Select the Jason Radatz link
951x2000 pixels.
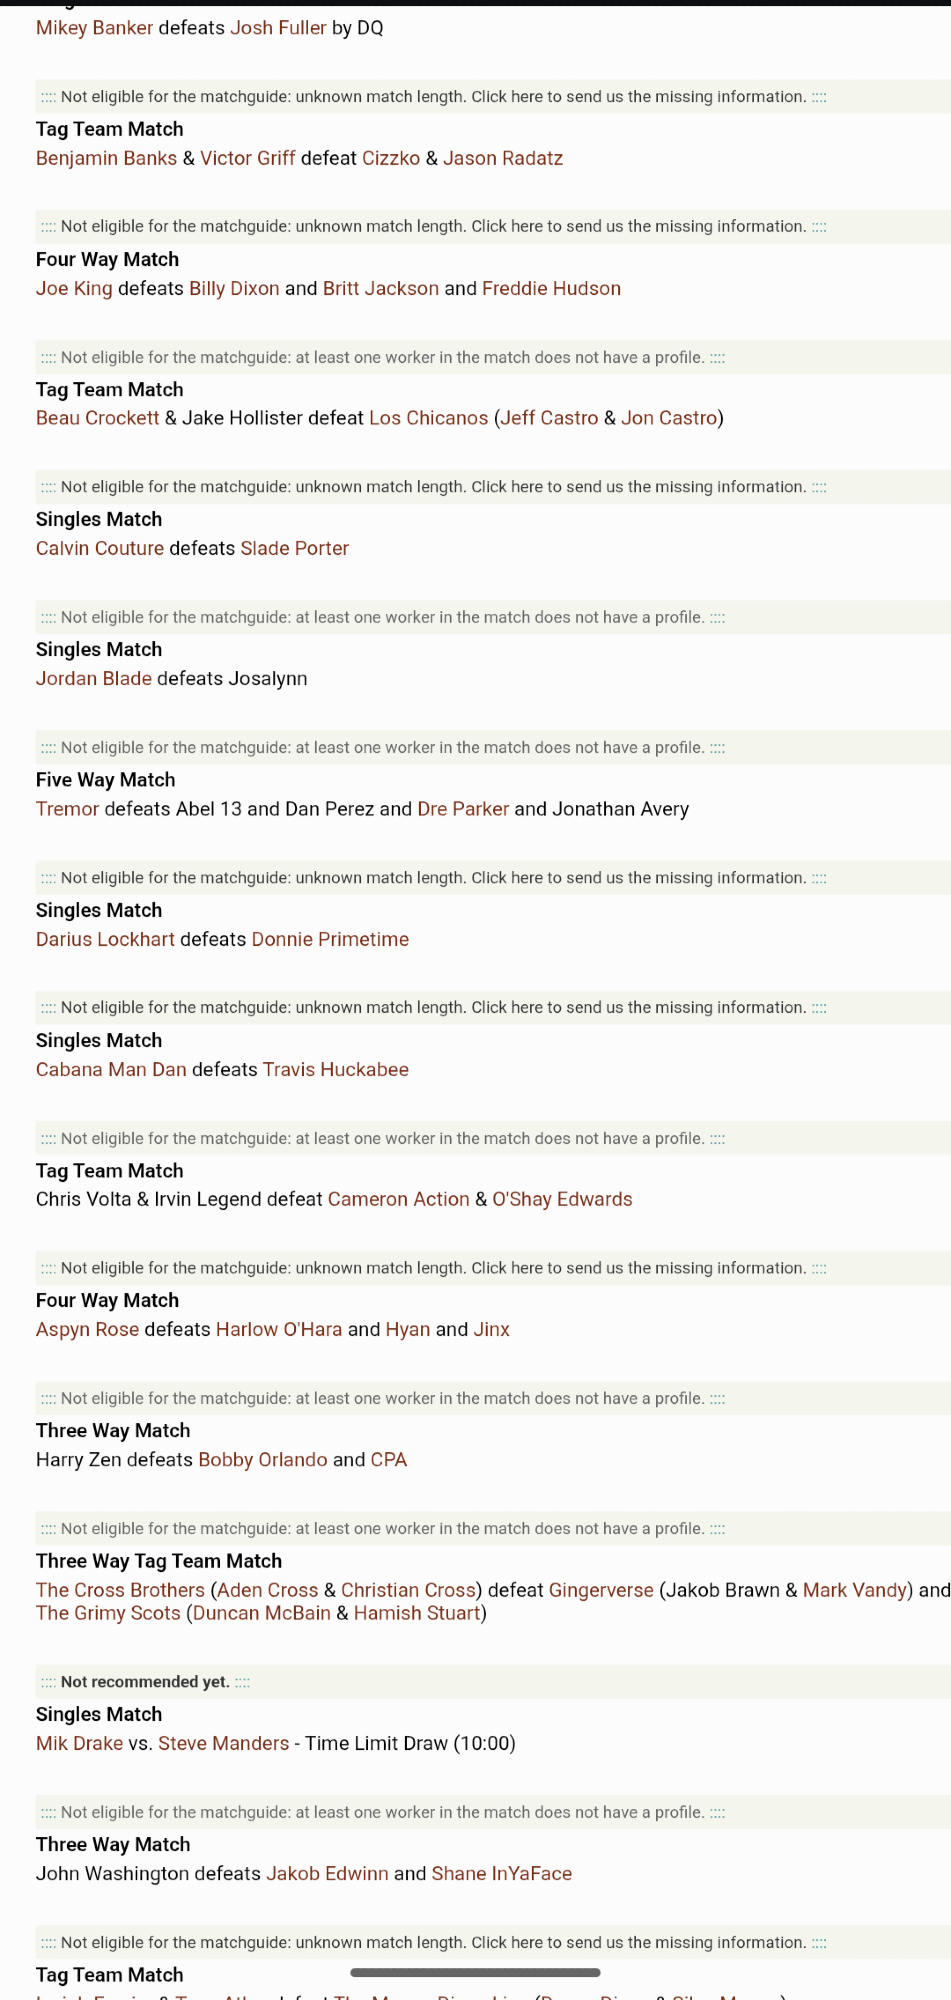tap(502, 158)
